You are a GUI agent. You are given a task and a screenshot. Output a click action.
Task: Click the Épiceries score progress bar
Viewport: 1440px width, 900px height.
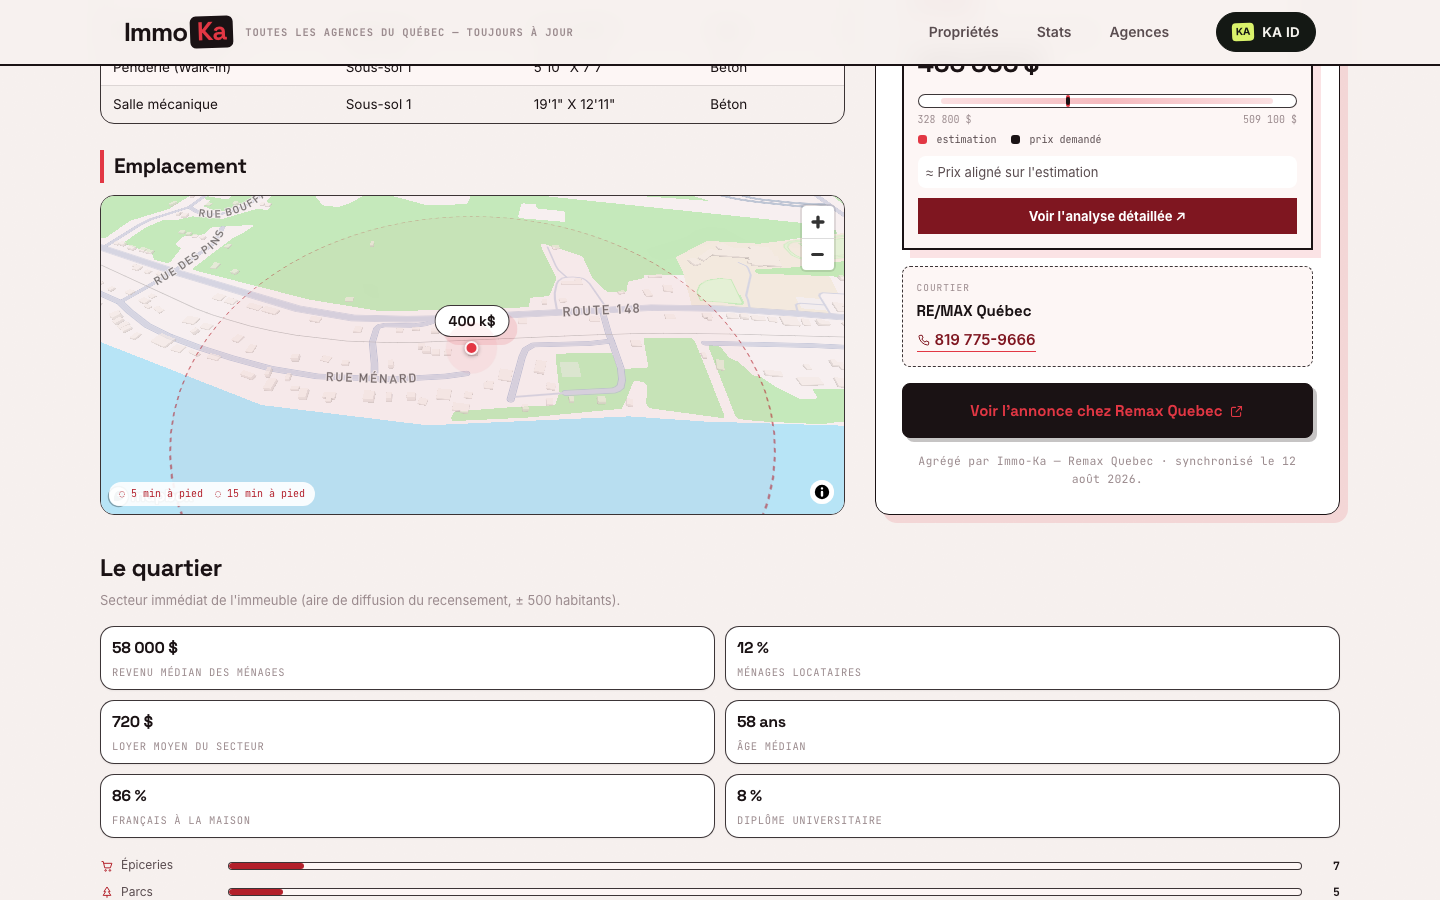pyautogui.click(x=765, y=866)
